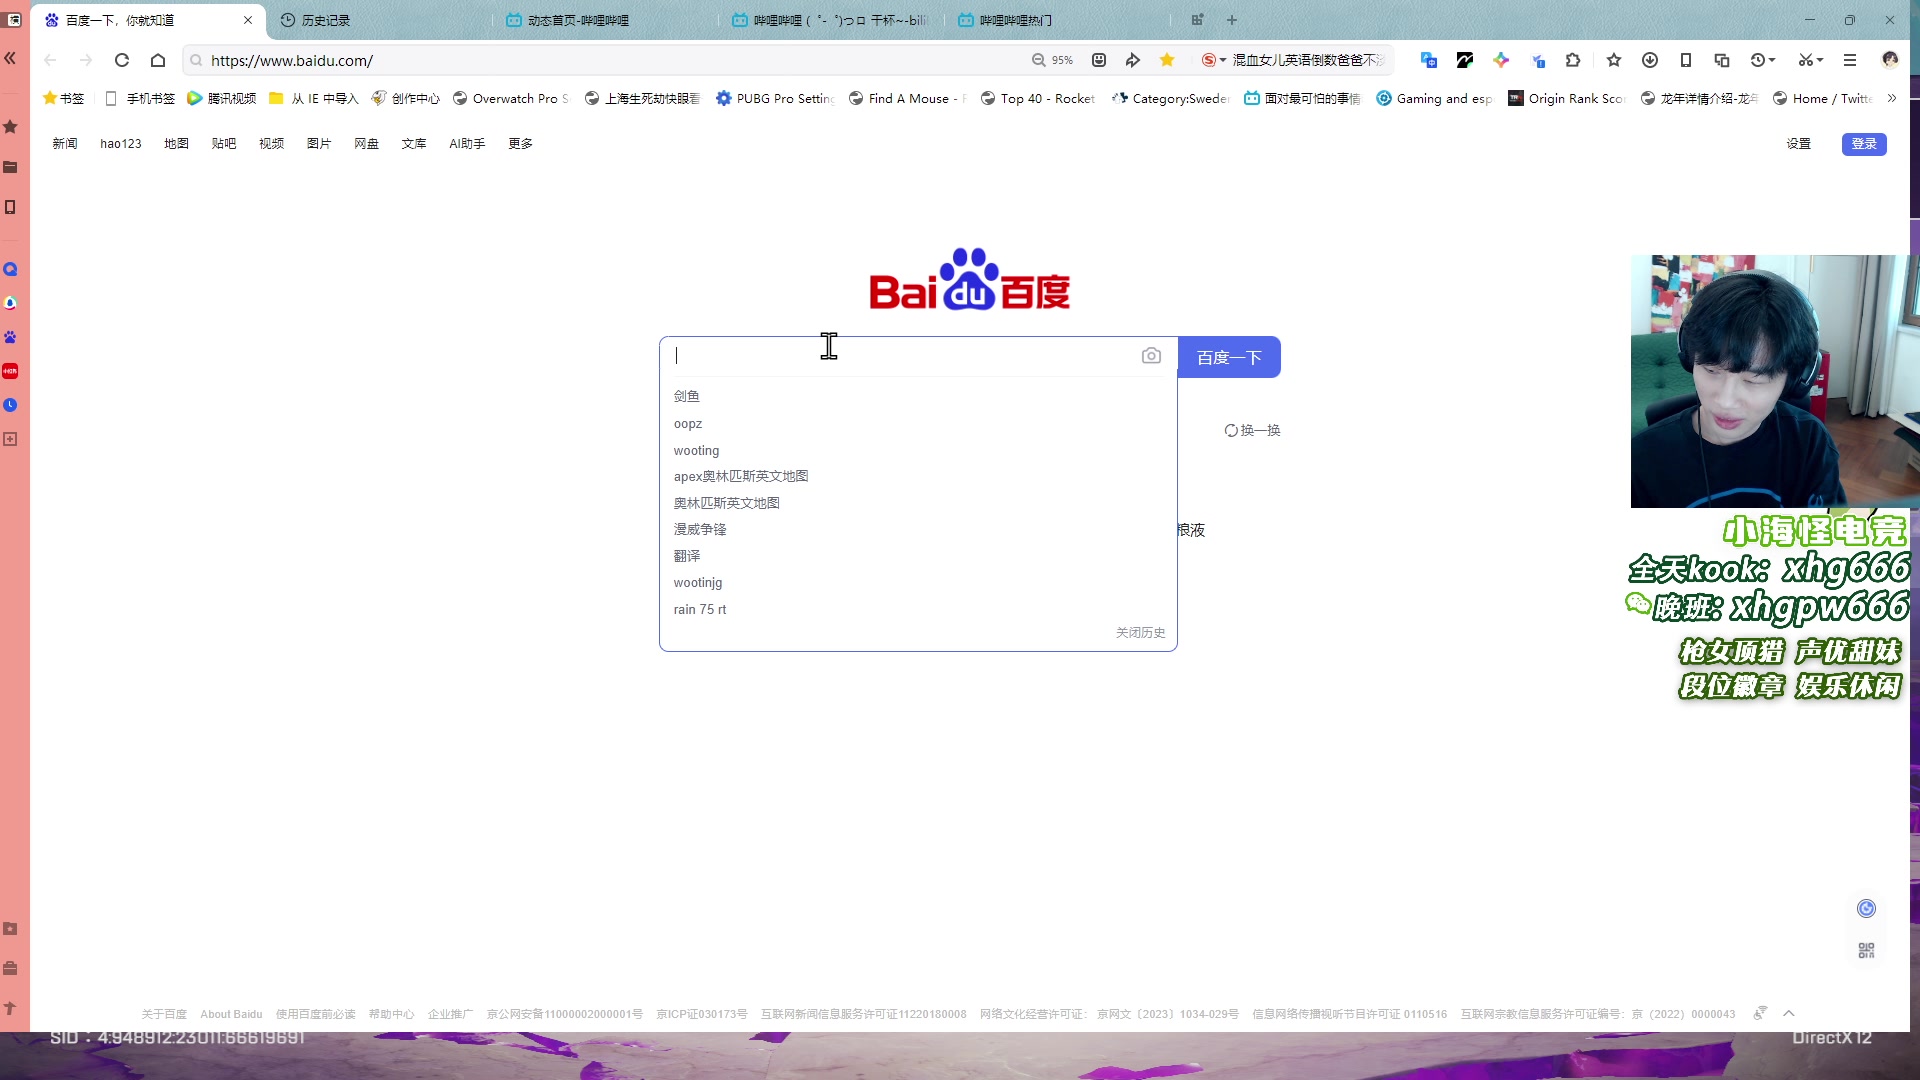This screenshot has height=1080, width=1920.
Task: Click the sidebar blue clock icon
Action: coord(10,405)
